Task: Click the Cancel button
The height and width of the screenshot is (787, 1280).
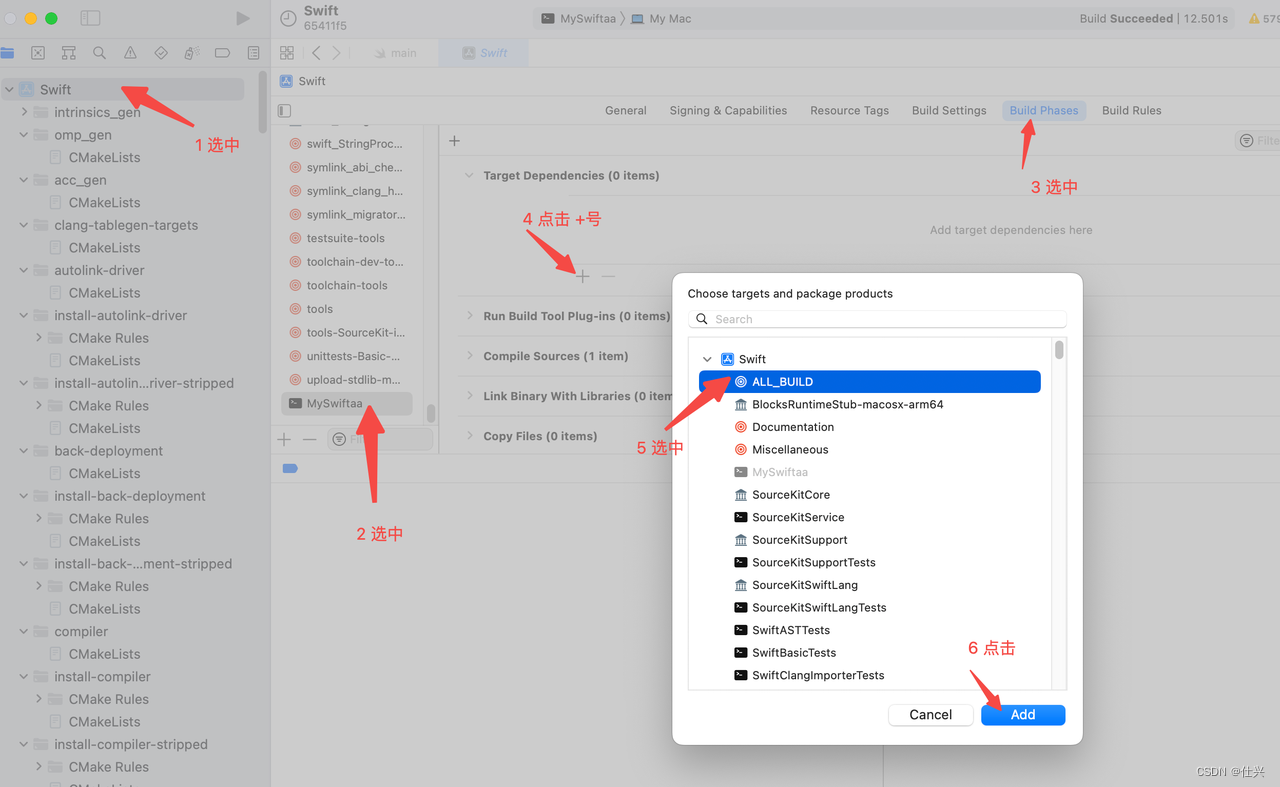Action: (x=930, y=715)
